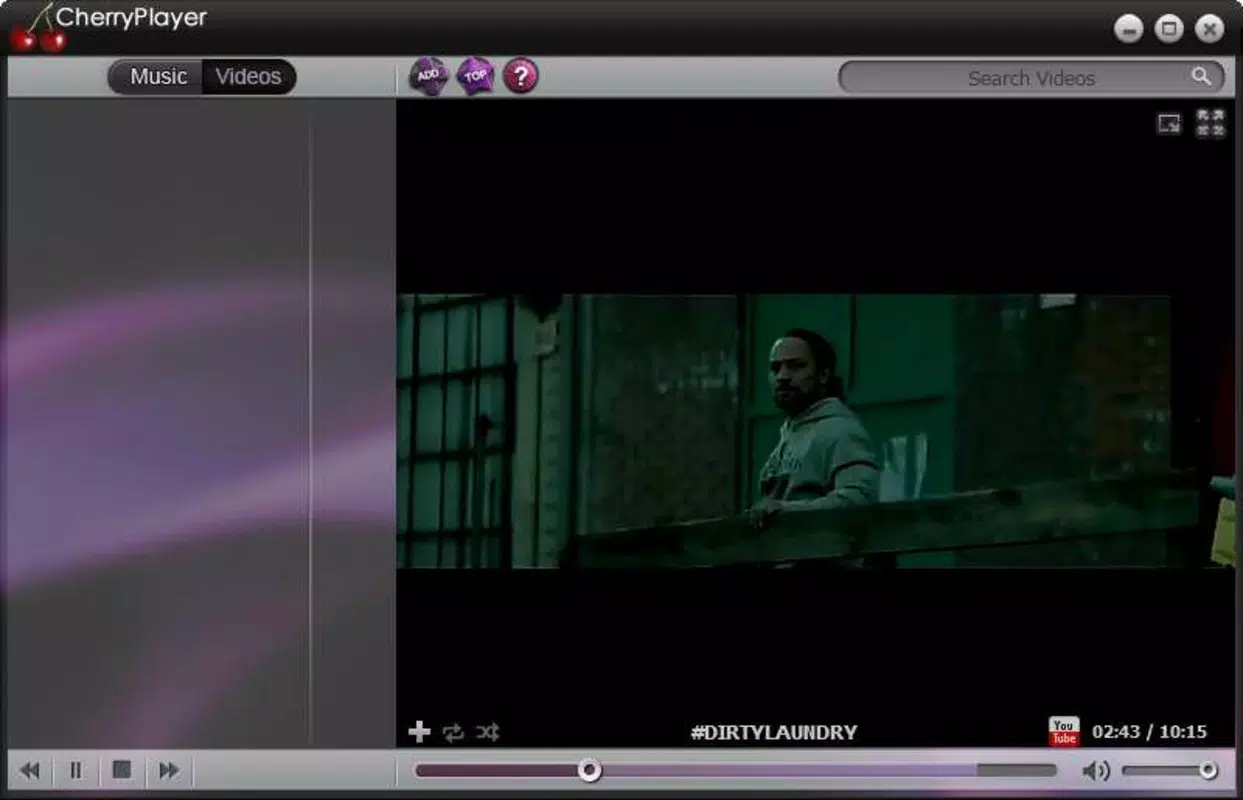
Task: Toggle repeat playback
Action: [x=453, y=733]
